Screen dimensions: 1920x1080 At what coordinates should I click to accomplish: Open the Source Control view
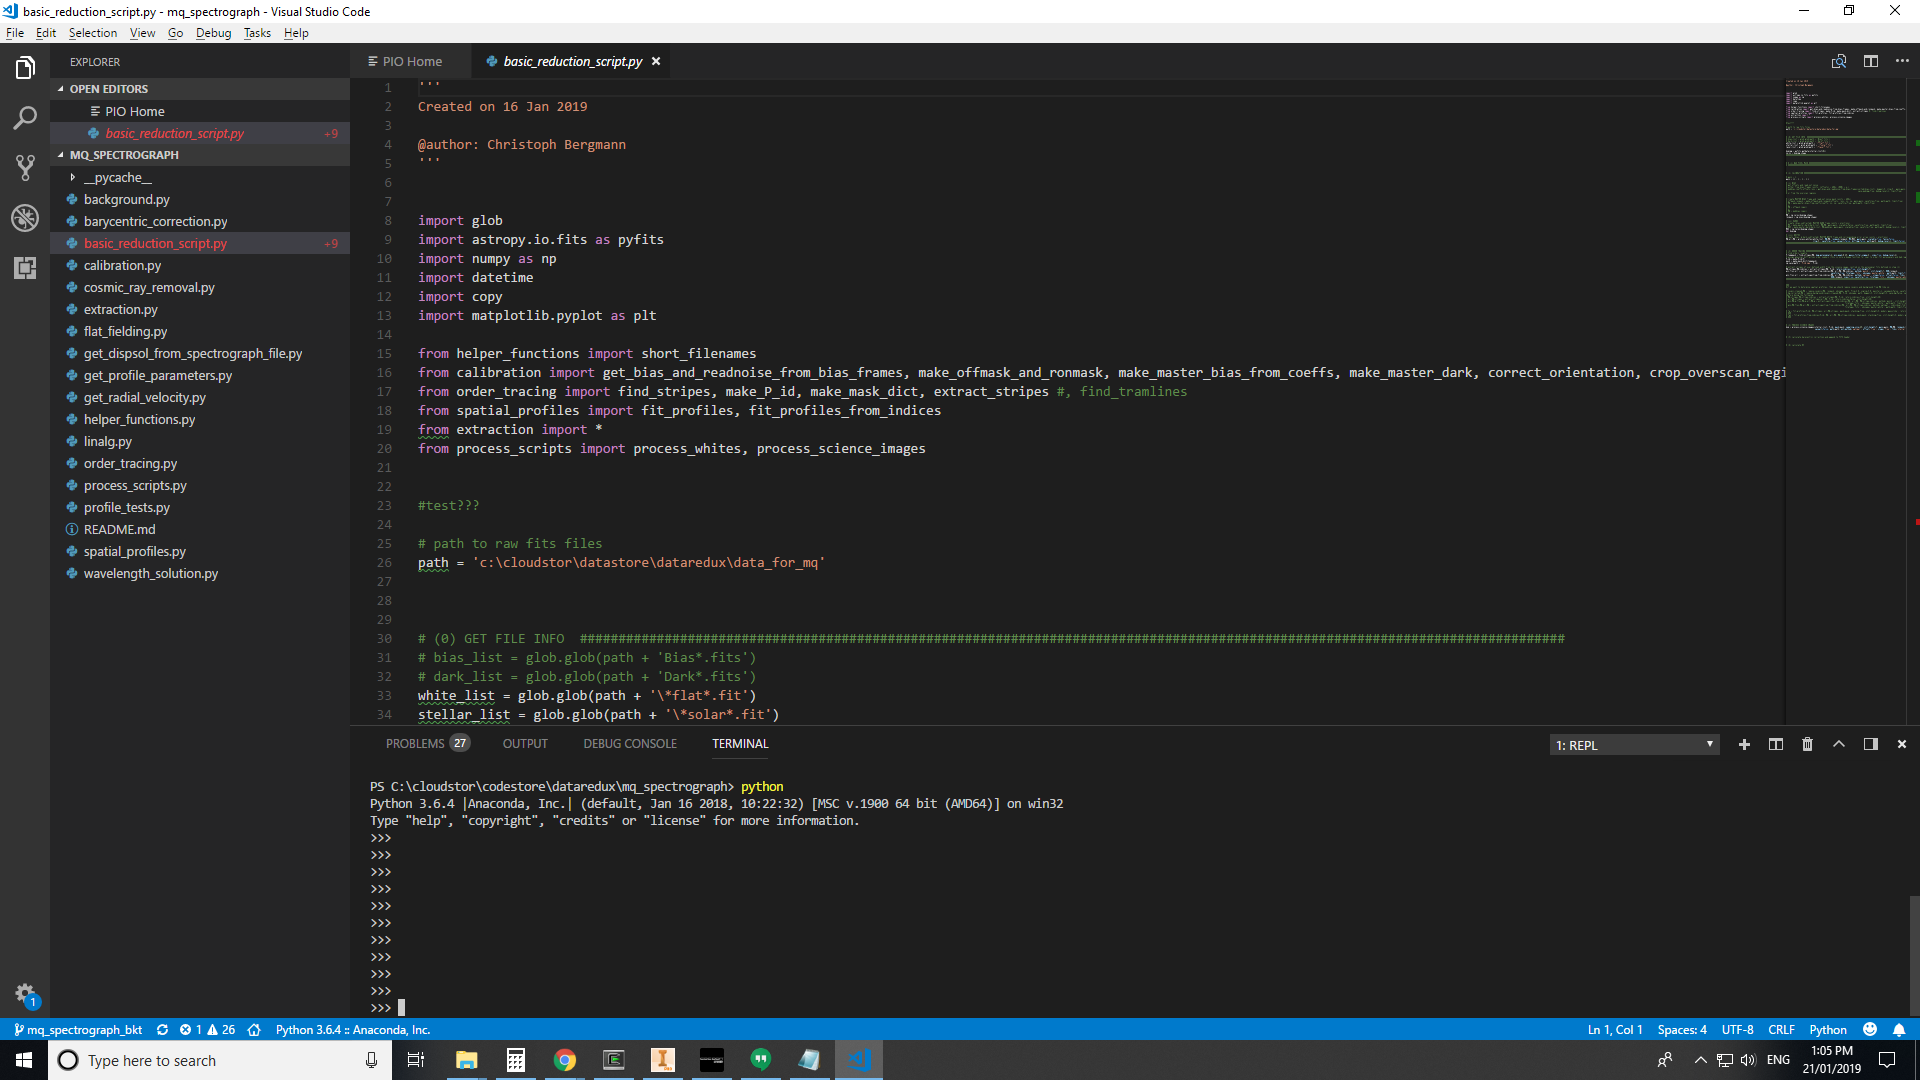click(x=25, y=168)
